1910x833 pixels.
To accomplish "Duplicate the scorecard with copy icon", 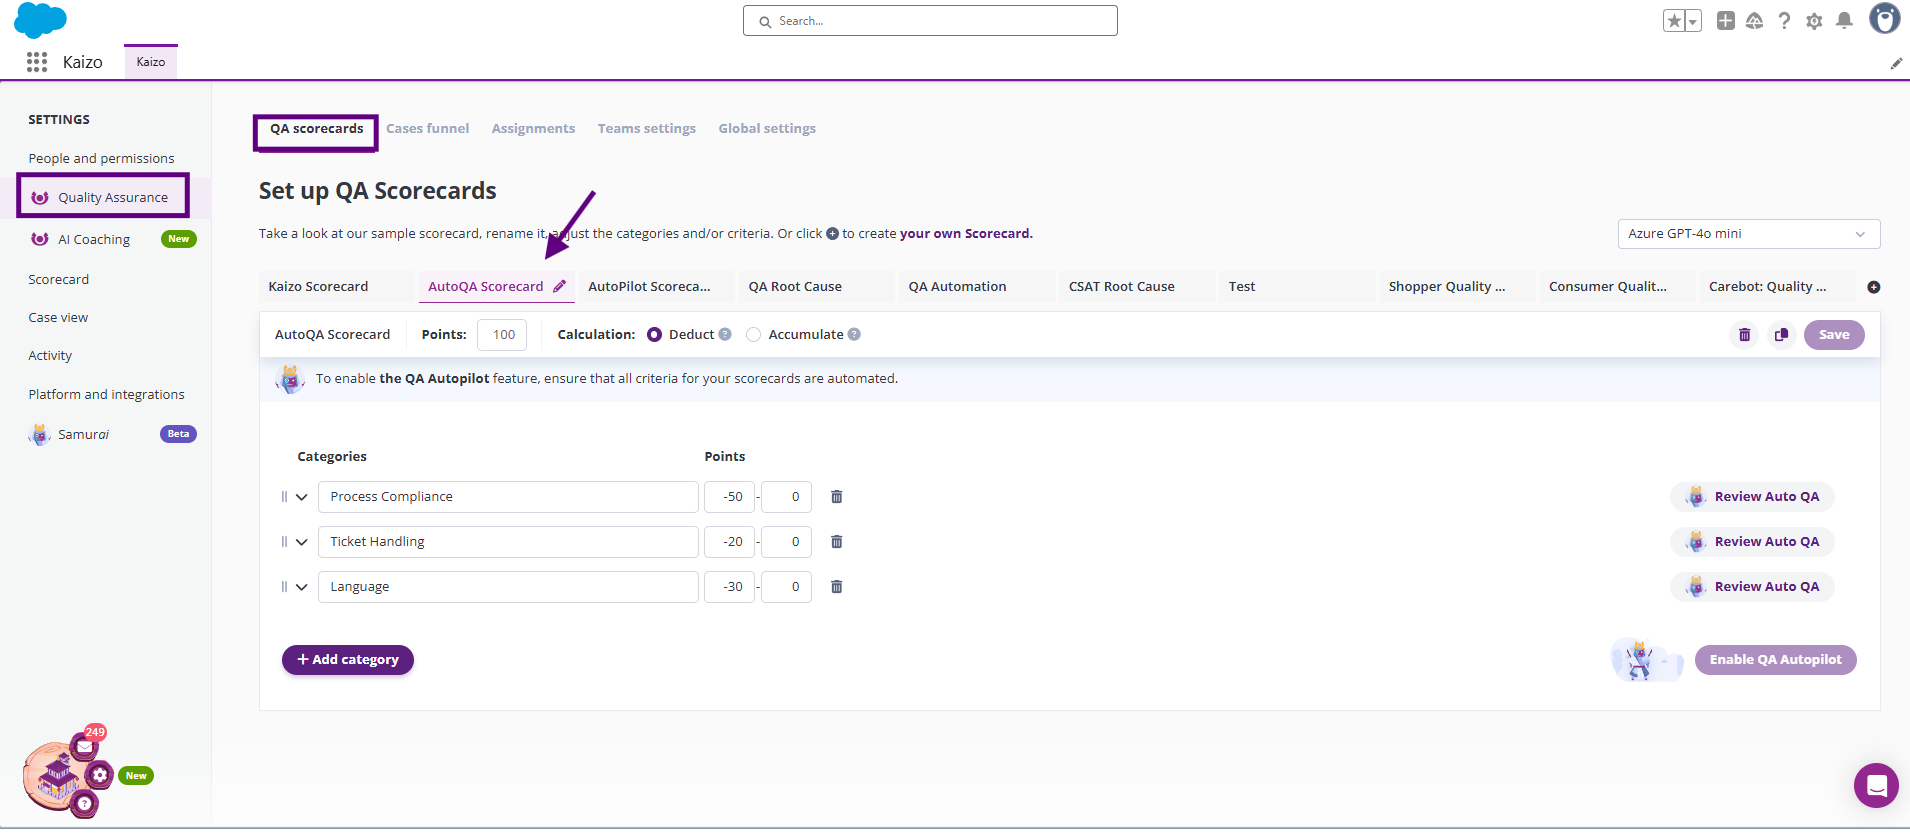I will pos(1781,335).
